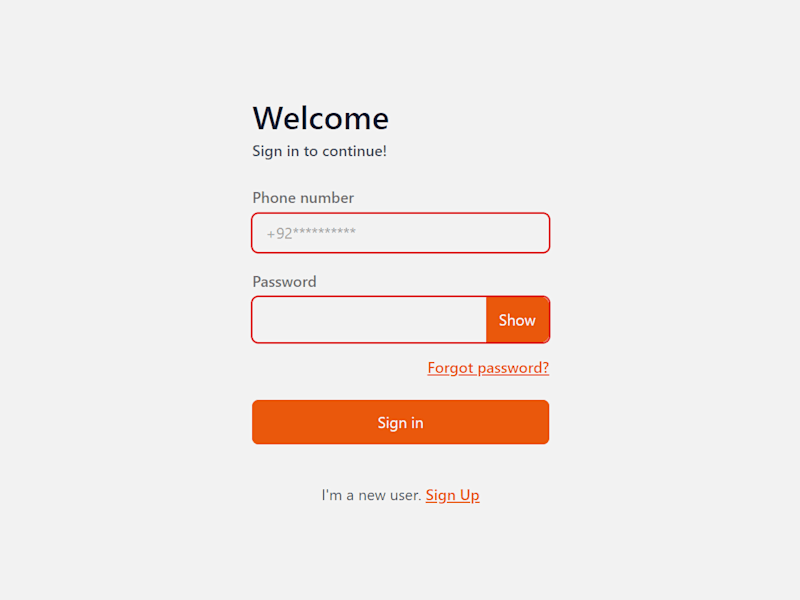Reveal password with the Show button
The height and width of the screenshot is (600, 800).
517,320
